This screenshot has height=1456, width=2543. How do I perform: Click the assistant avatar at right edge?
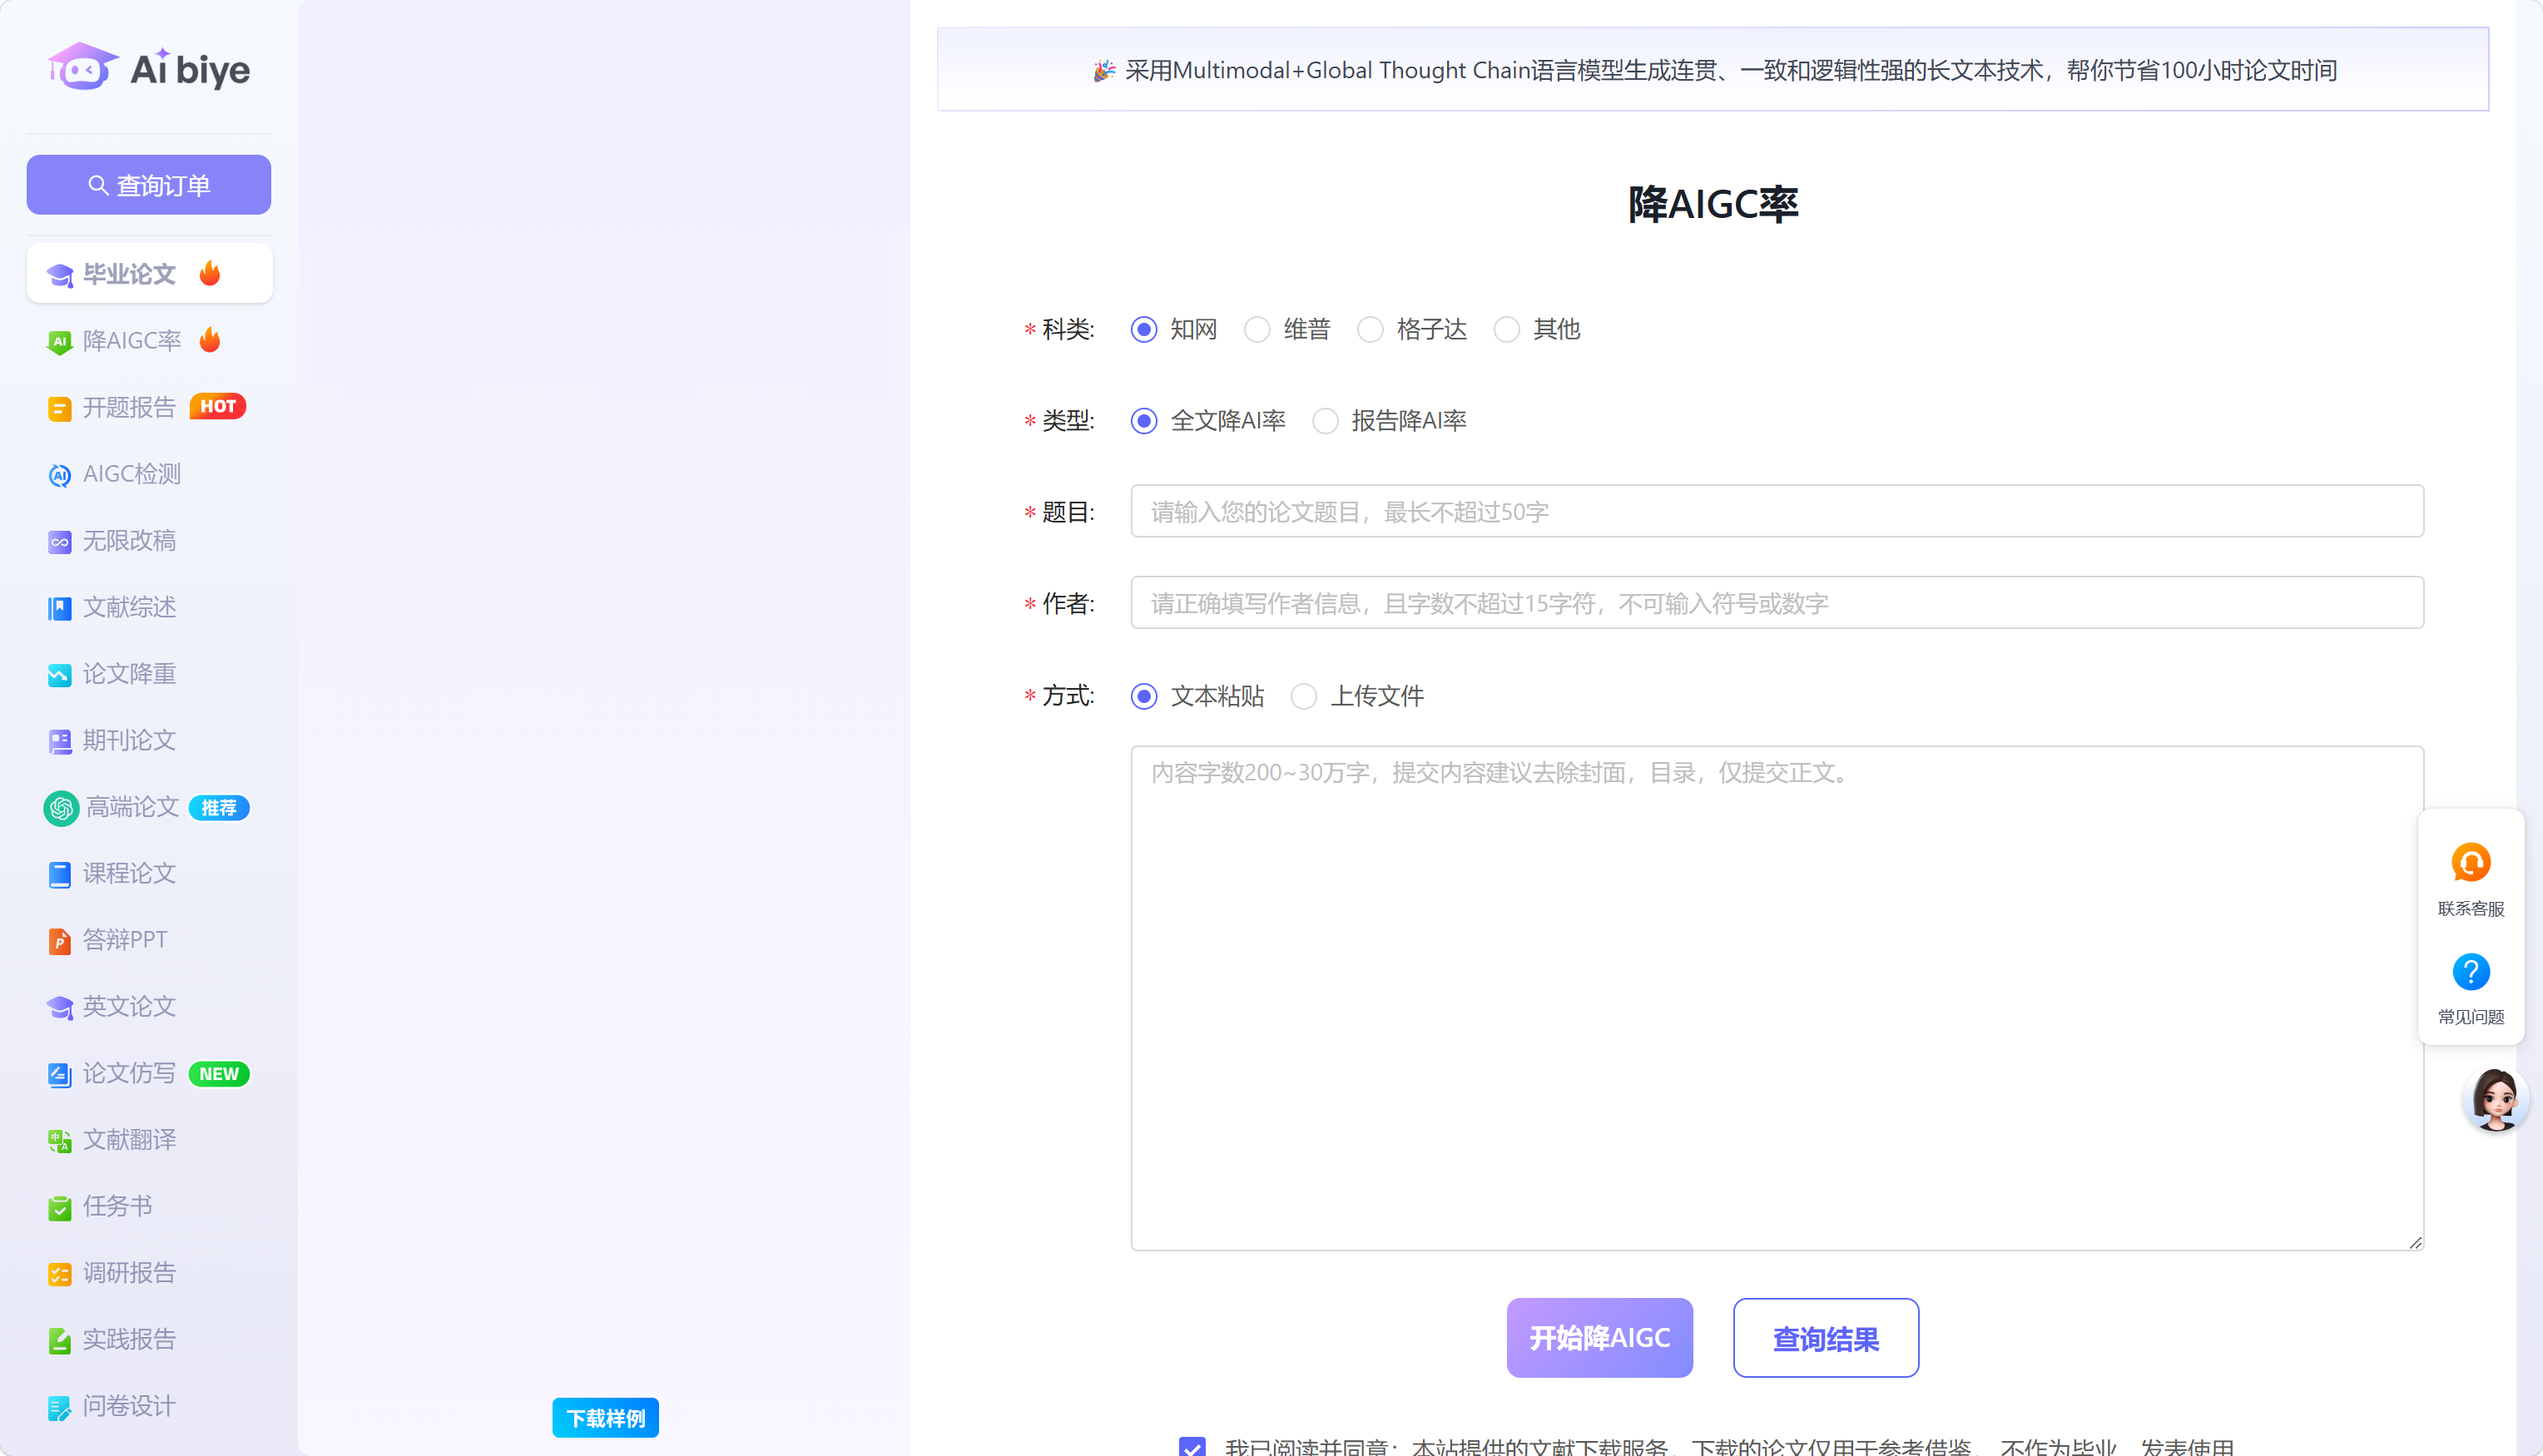click(x=2496, y=1099)
